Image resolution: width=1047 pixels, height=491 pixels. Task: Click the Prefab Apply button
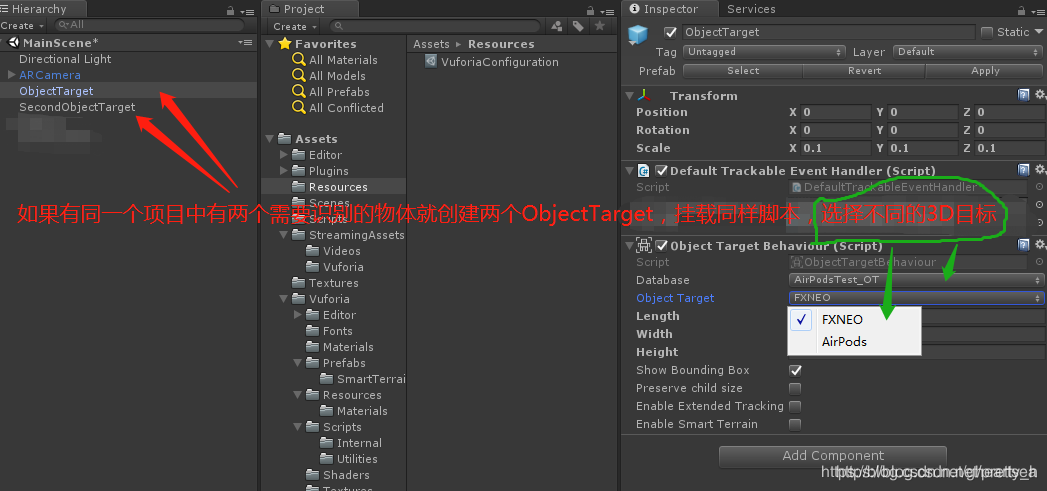(x=985, y=71)
